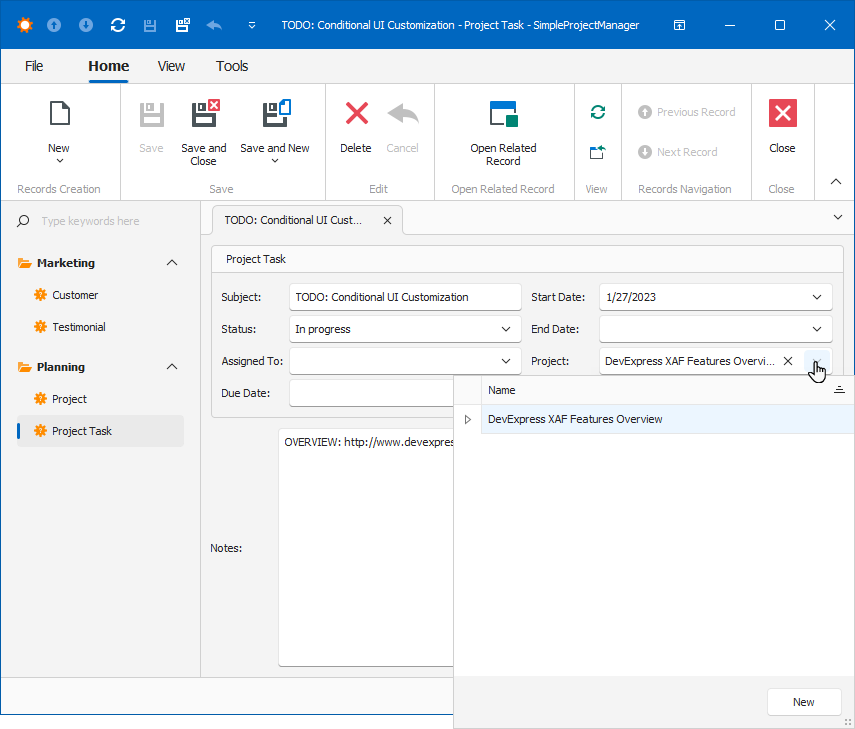Click the Planning folder icon
This screenshot has width=855, height=729.
25,367
